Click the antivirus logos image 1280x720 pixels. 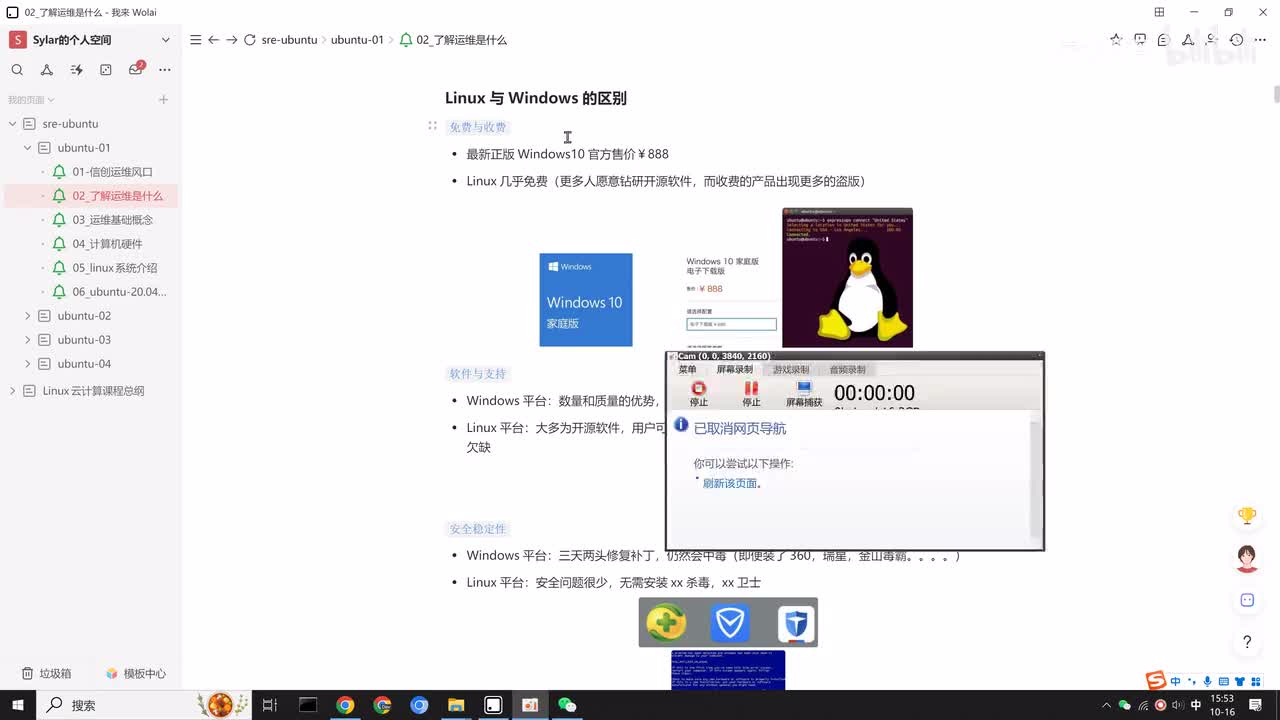[x=728, y=622]
